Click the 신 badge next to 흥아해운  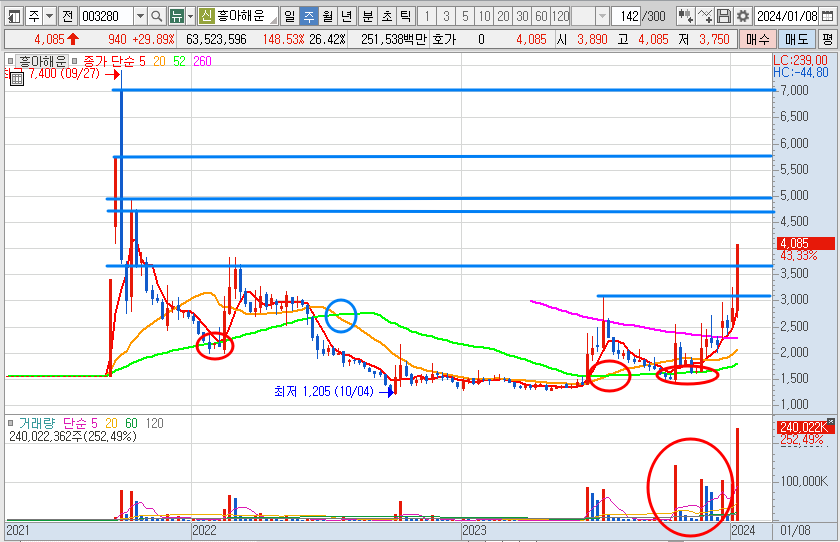[206, 16]
